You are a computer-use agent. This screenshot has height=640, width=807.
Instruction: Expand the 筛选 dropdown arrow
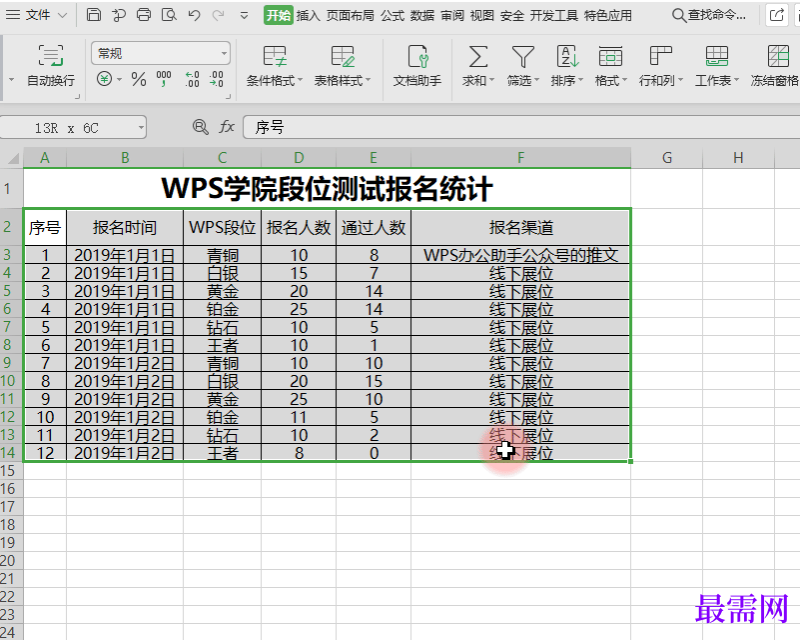537,80
